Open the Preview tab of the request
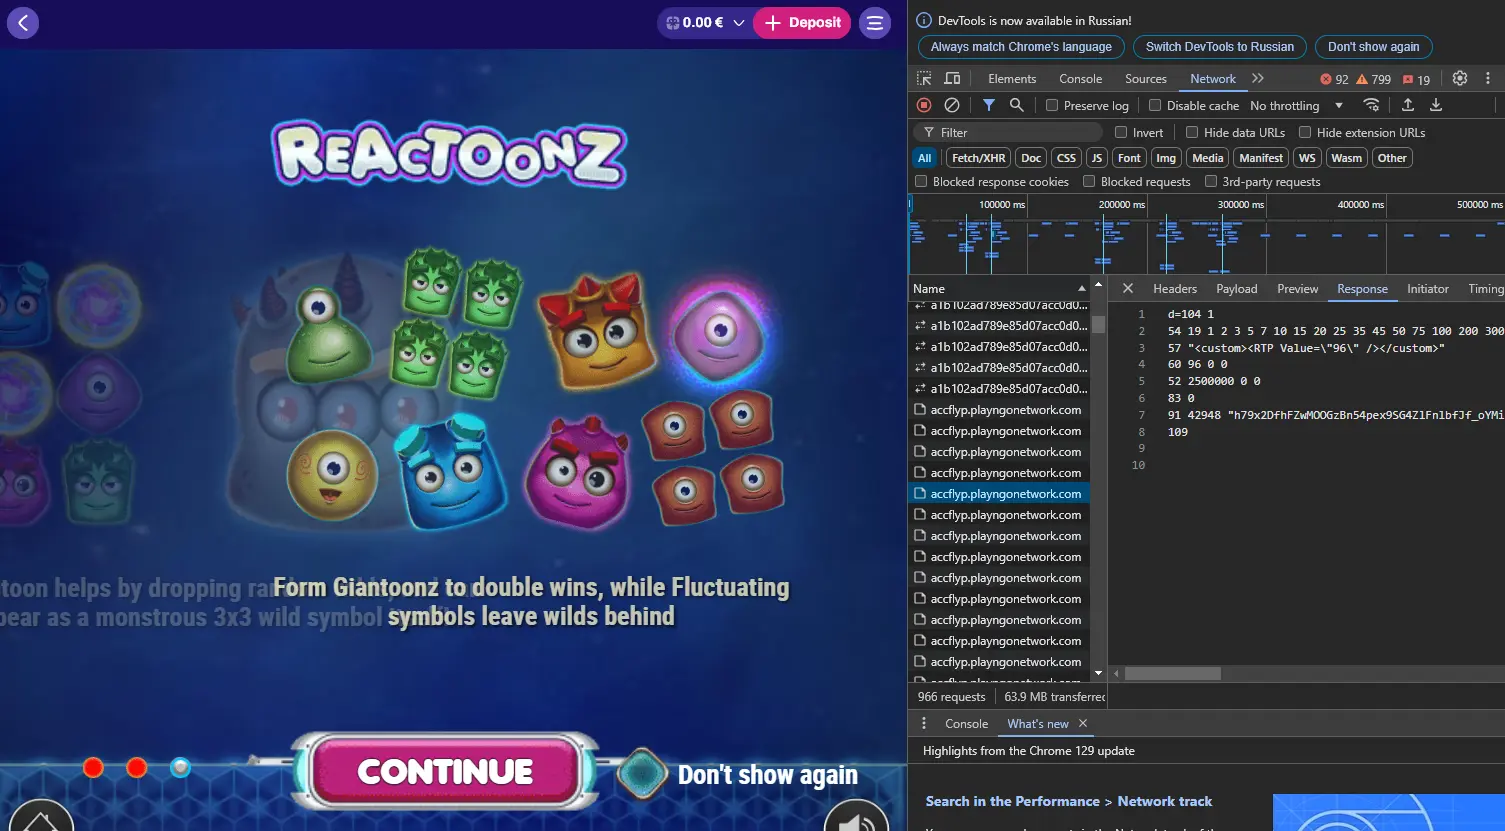Image resolution: width=1505 pixels, height=831 pixels. click(1298, 288)
